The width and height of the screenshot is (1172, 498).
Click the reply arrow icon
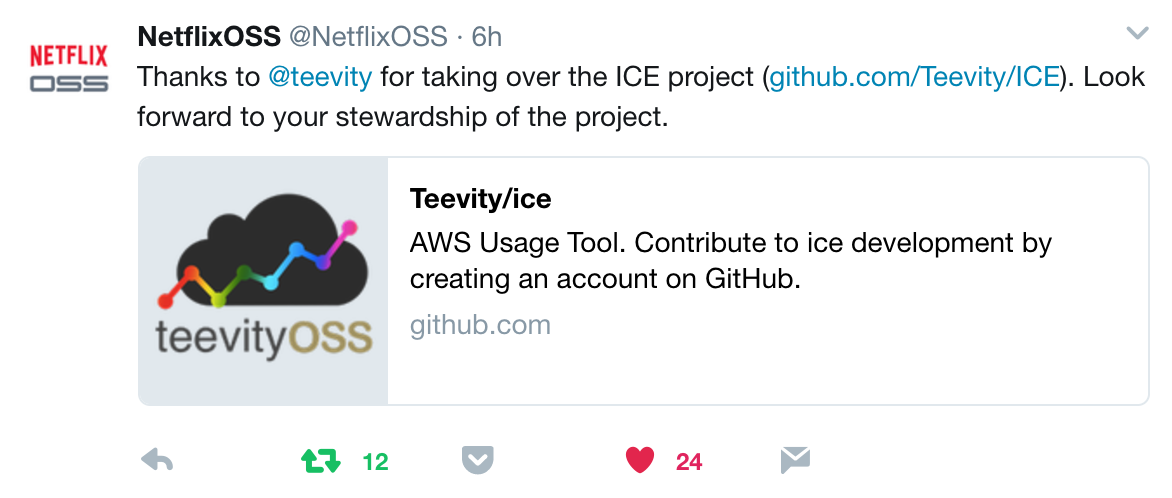pyautogui.click(x=157, y=461)
